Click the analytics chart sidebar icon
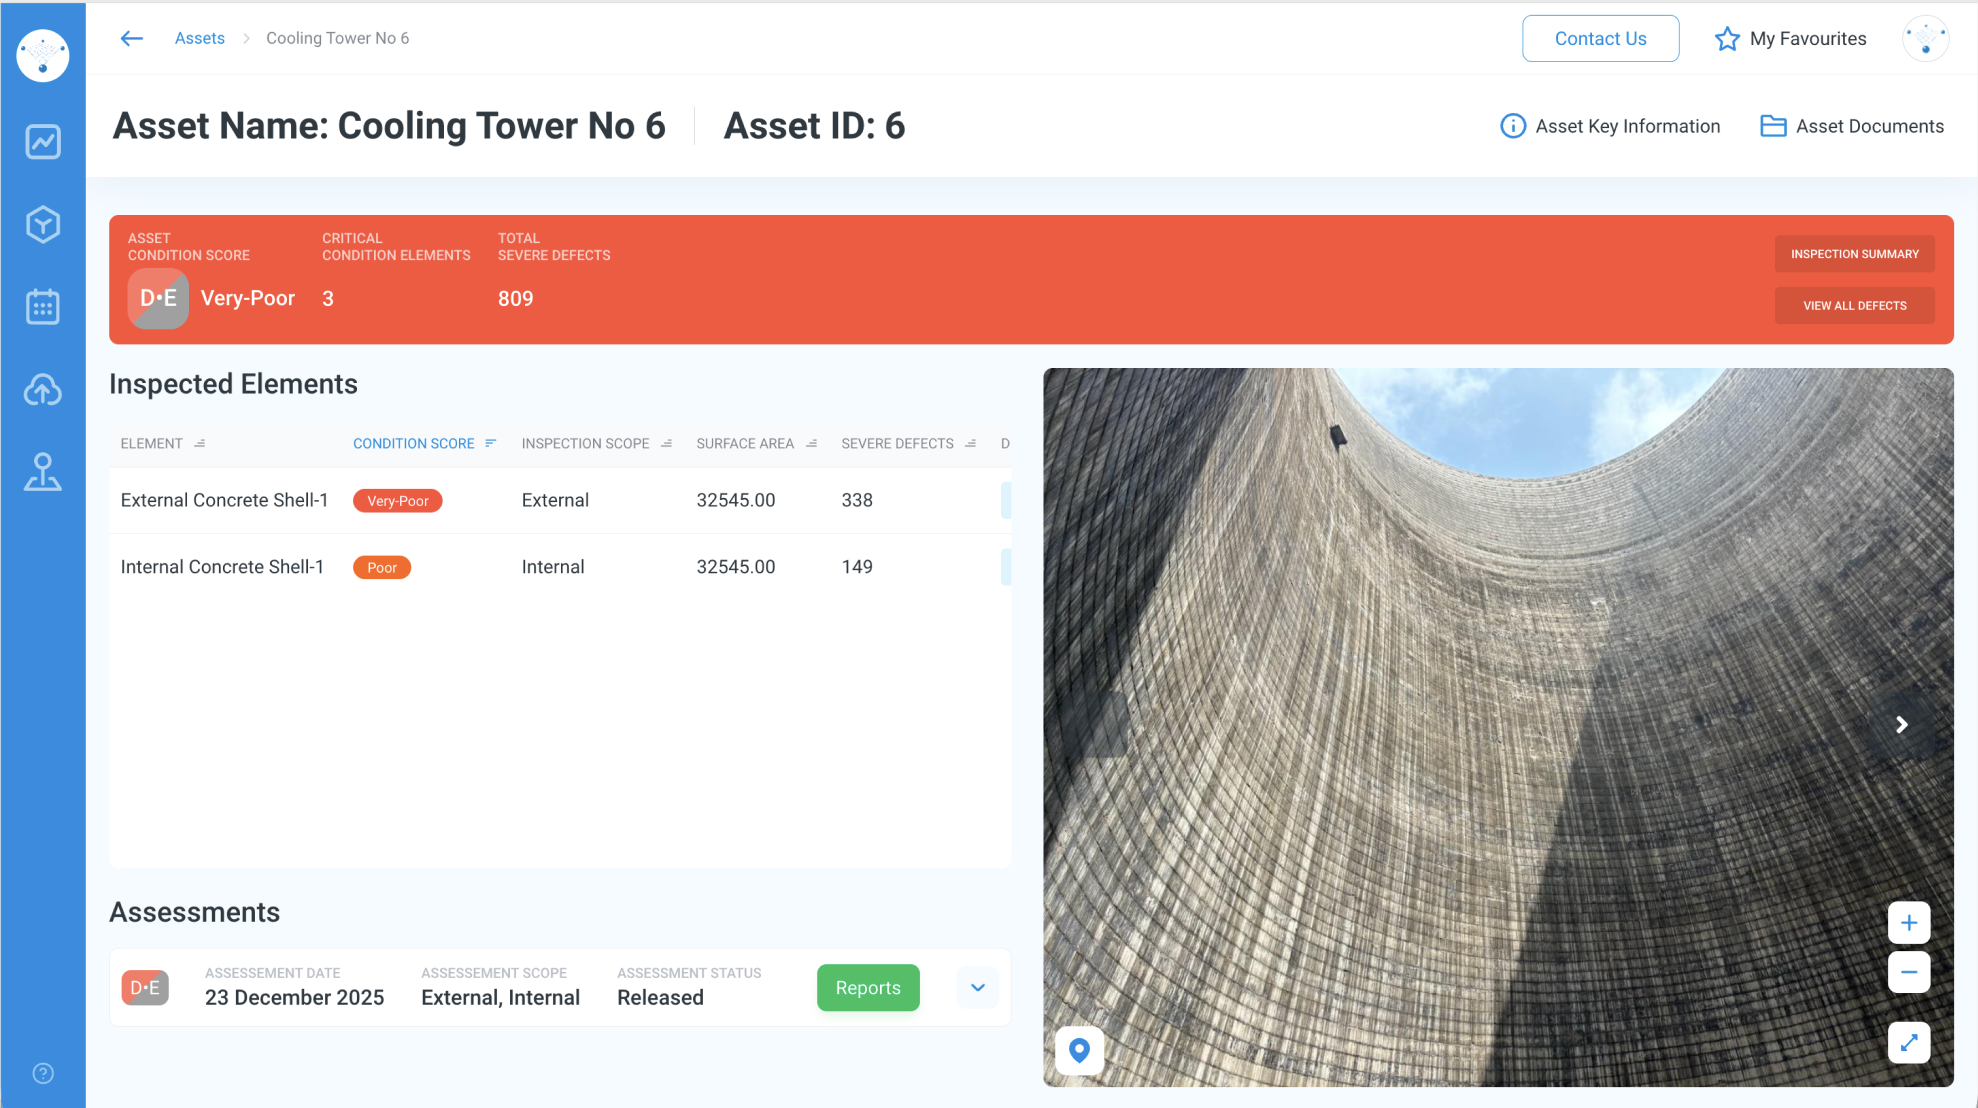The height and width of the screenshot is (1108, 1978). click(43, 142)
